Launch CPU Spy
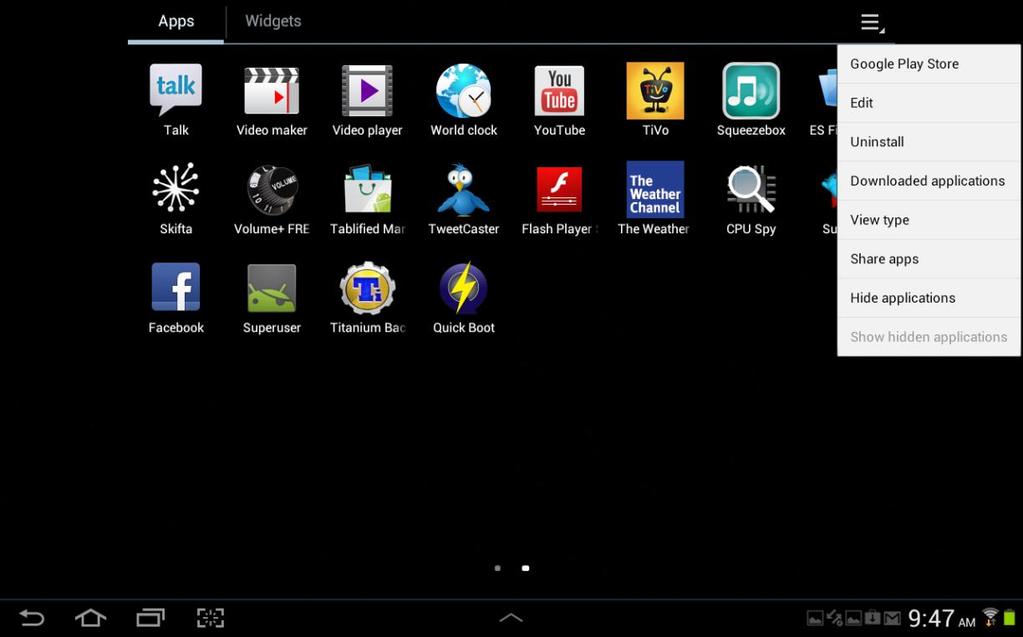Image resolution: width=1023 pixels, height=637 pixels. click(x=751, y=198)
